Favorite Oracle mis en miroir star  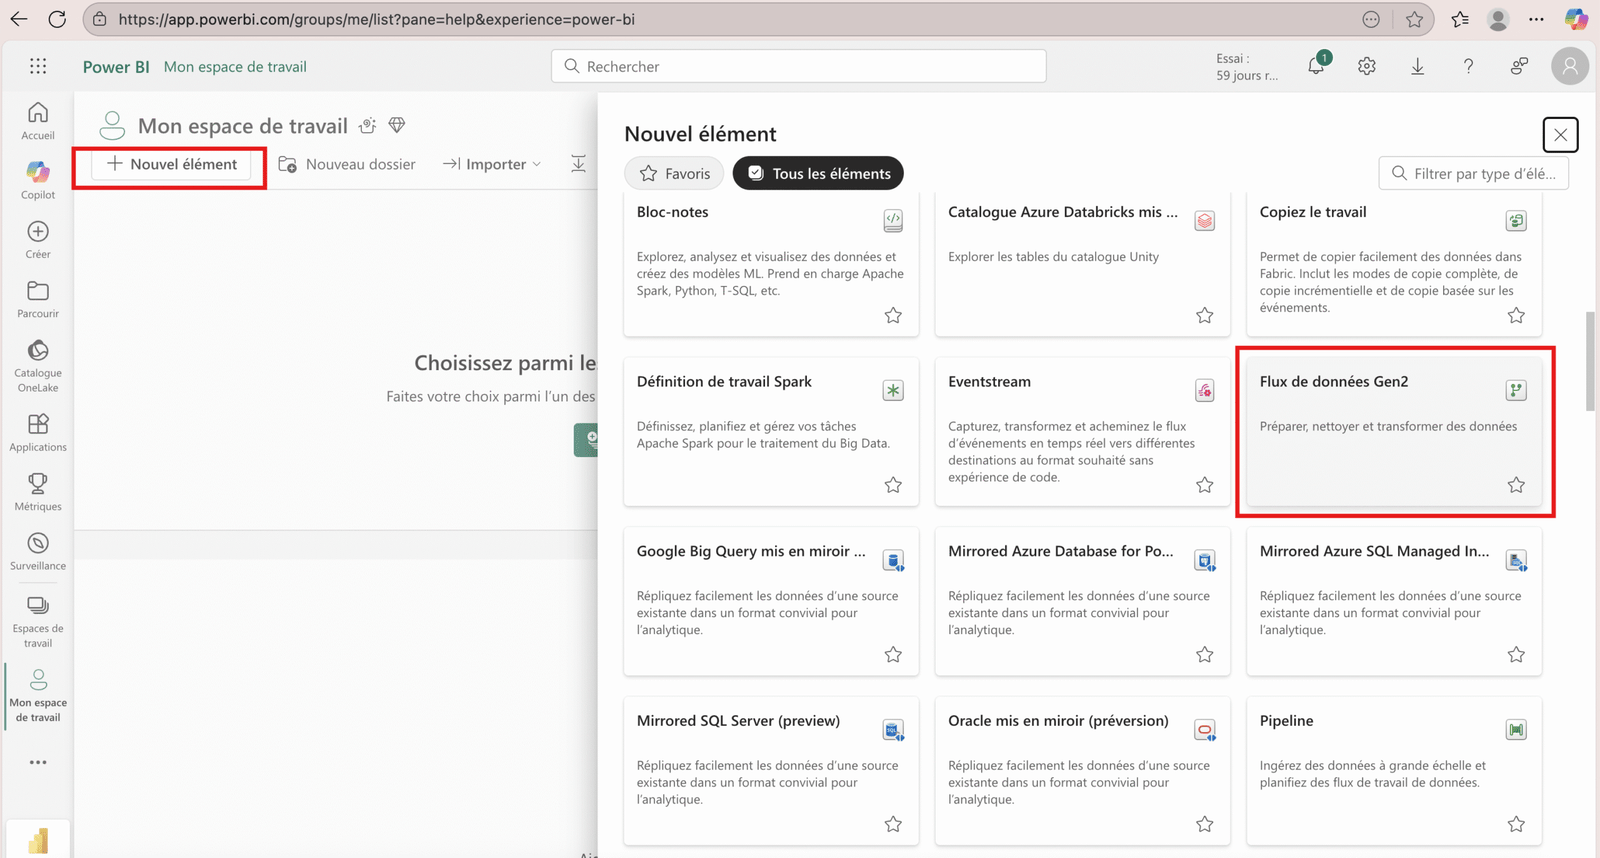[x=1205, y=824]
